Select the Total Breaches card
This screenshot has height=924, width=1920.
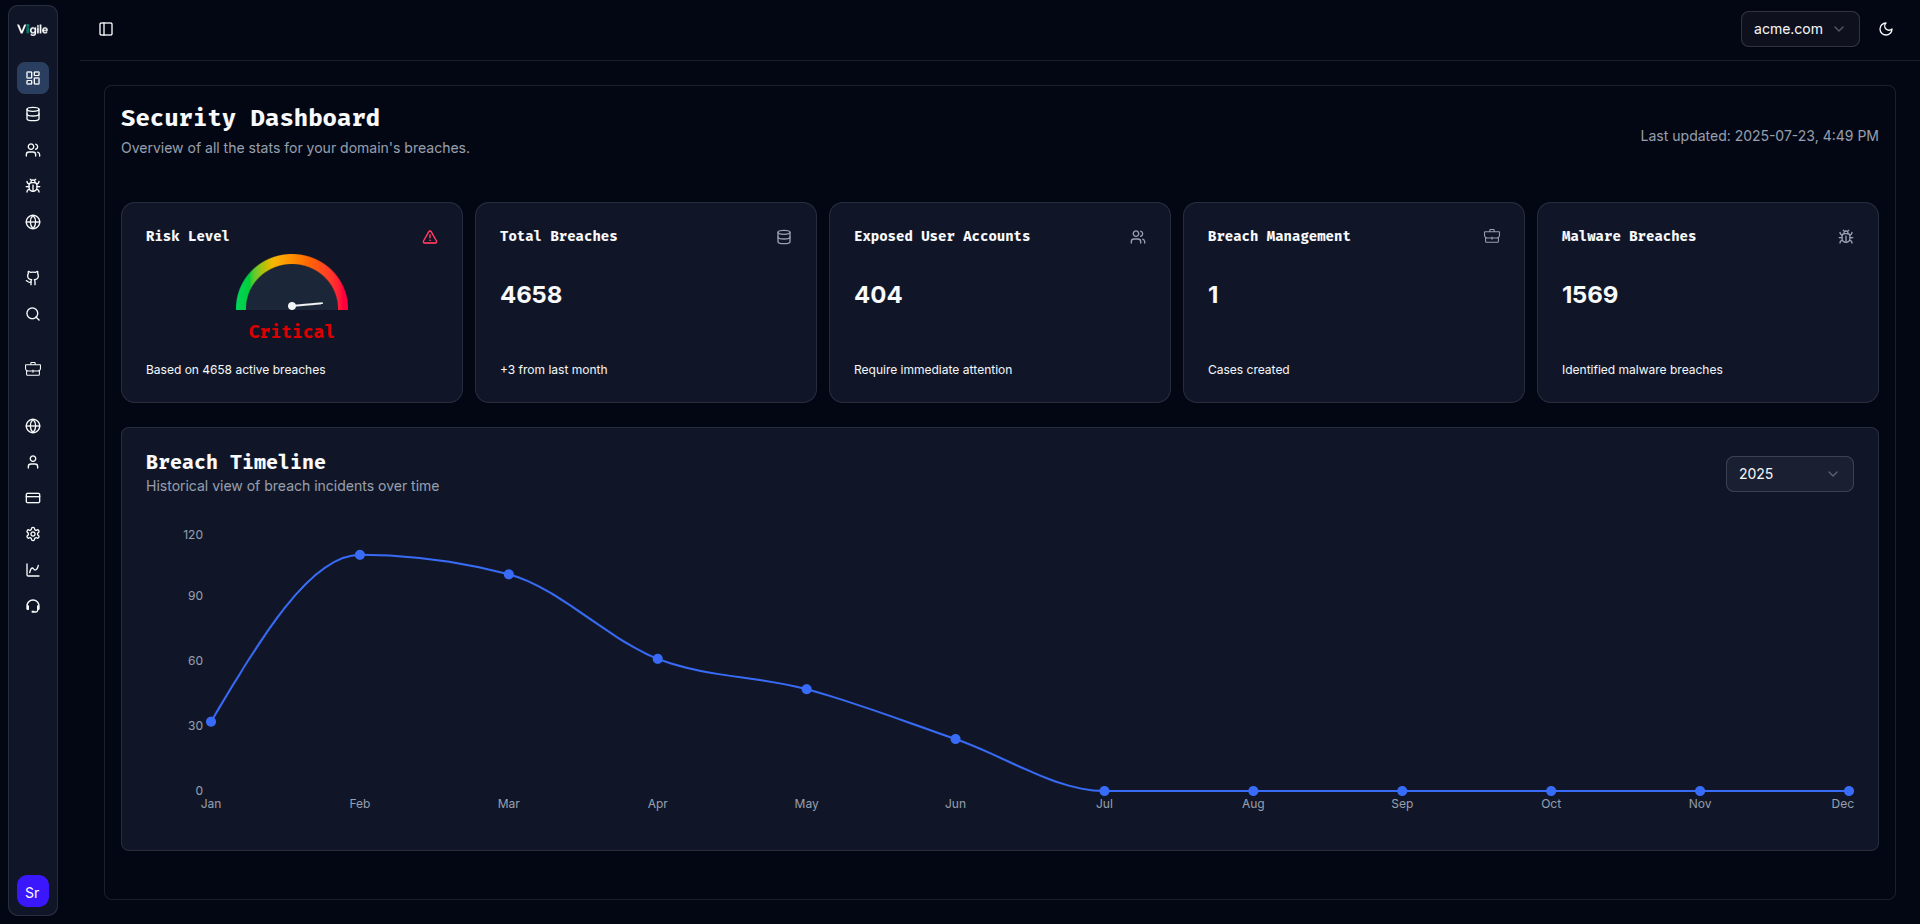pyautogui.click(x=645, y=302)
